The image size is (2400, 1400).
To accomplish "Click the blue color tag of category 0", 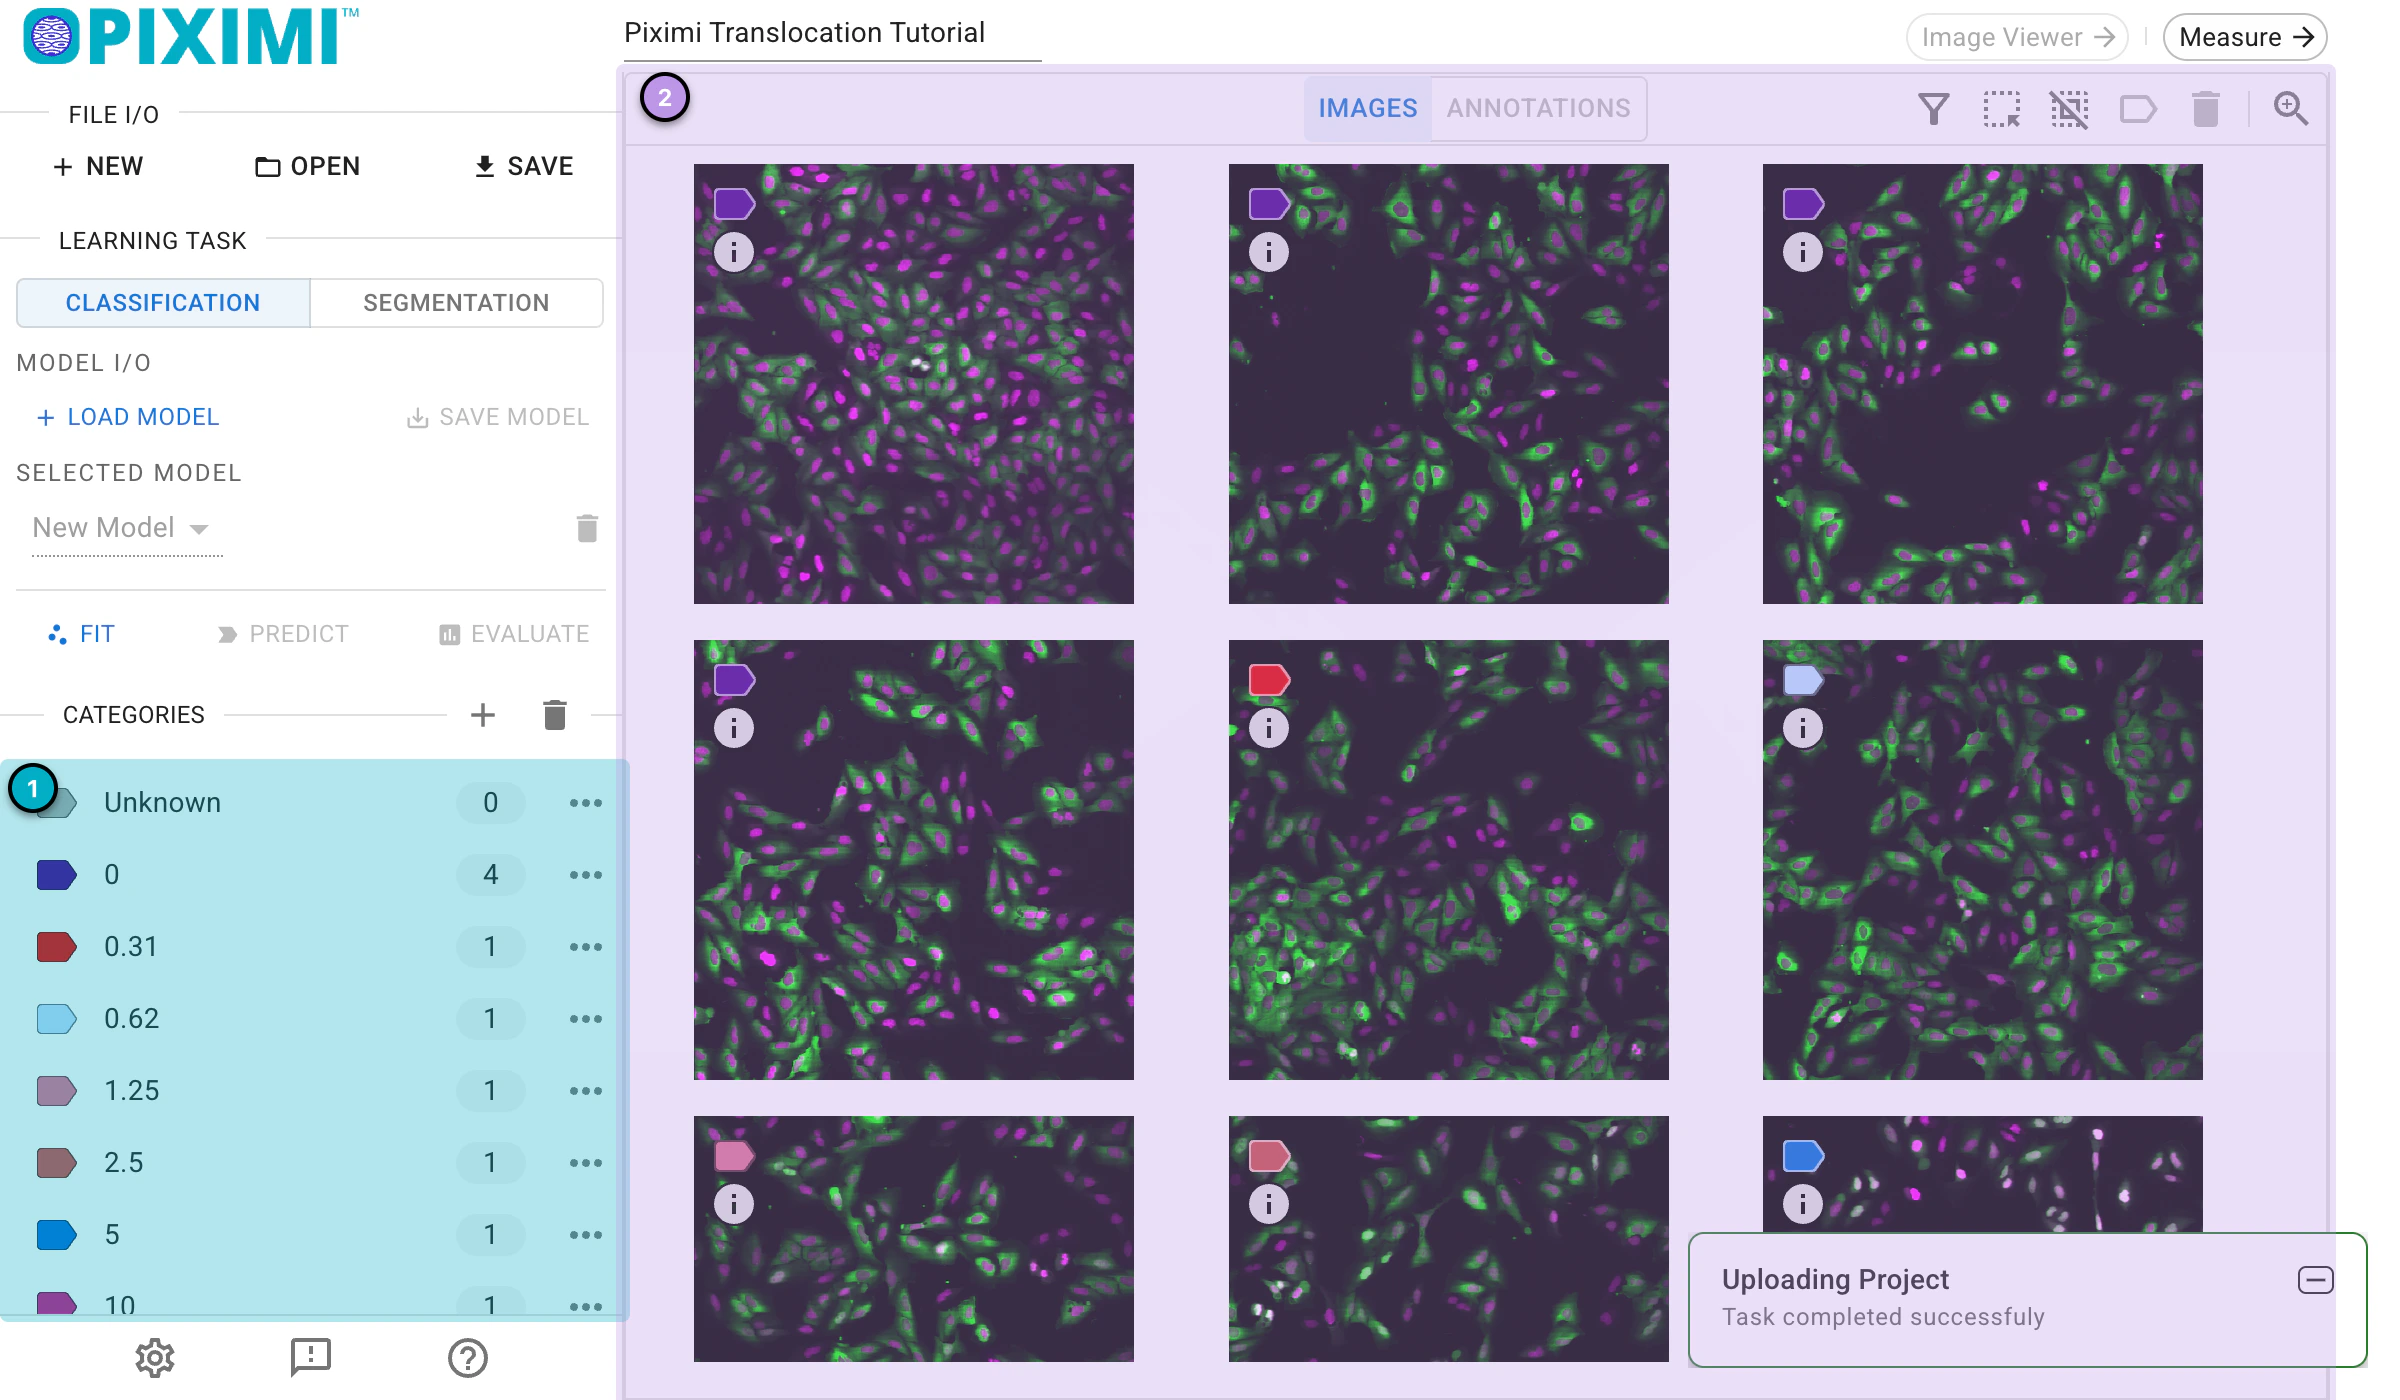I will click(56, 875).
